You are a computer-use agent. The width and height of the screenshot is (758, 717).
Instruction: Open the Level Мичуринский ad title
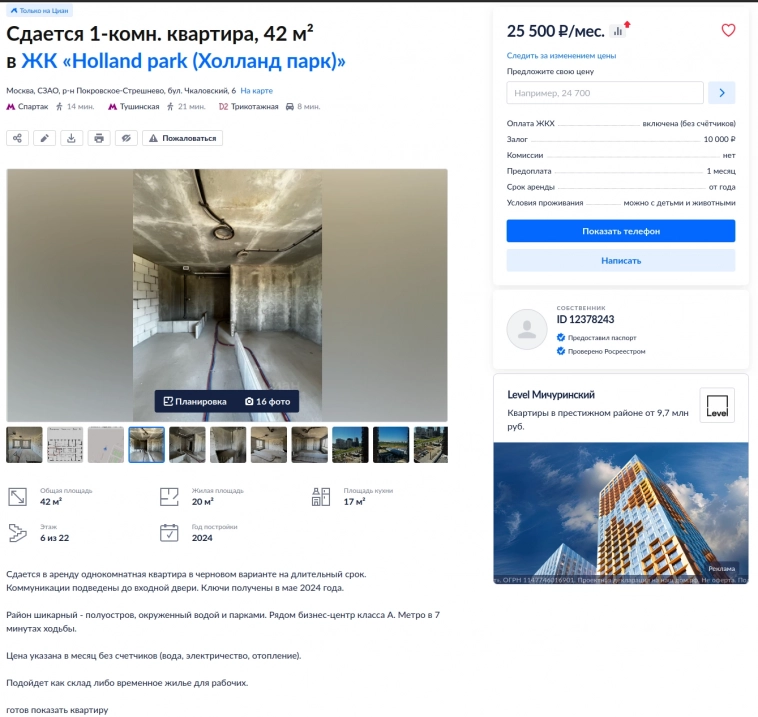coord(551,395)
